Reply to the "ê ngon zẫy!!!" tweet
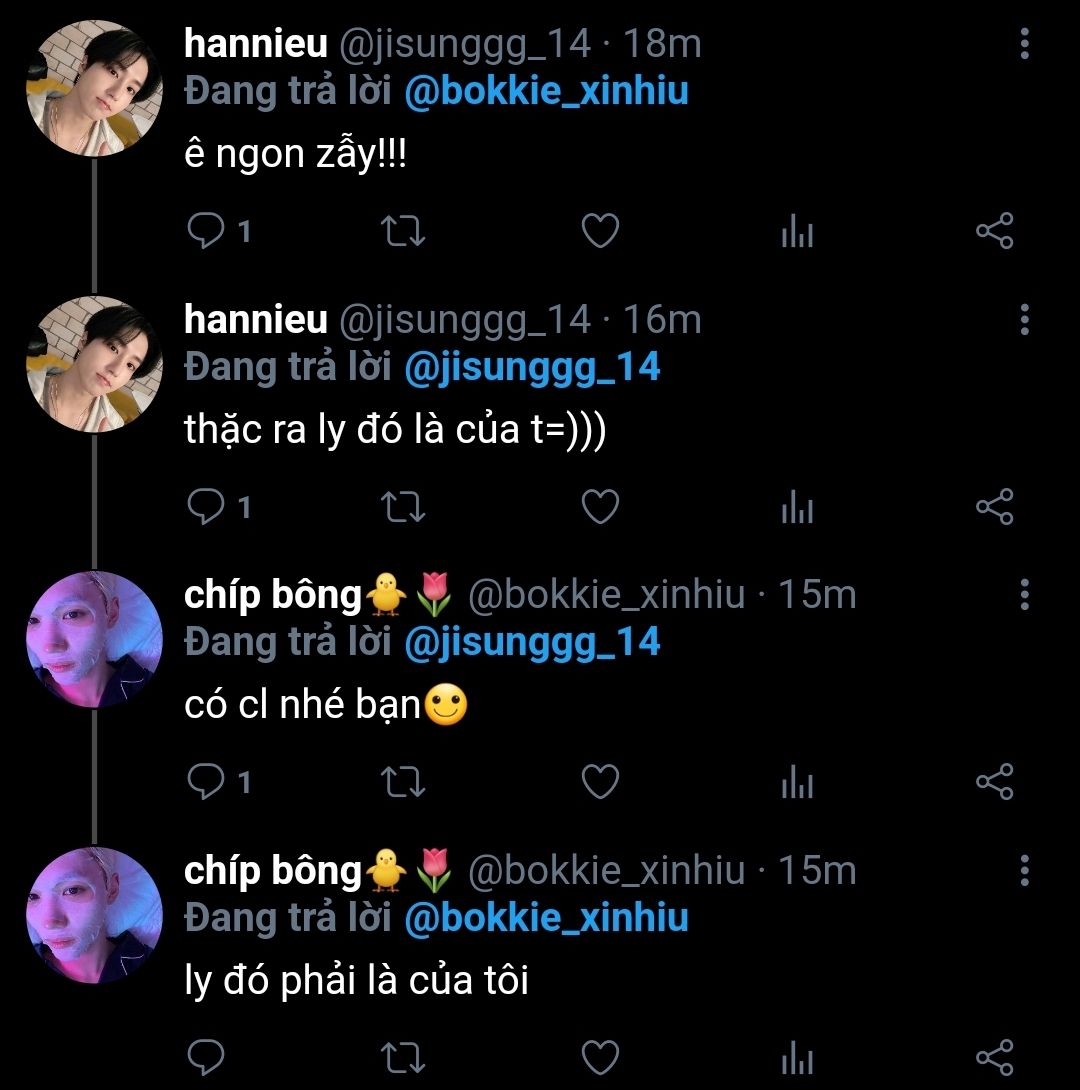 point(207,232)
